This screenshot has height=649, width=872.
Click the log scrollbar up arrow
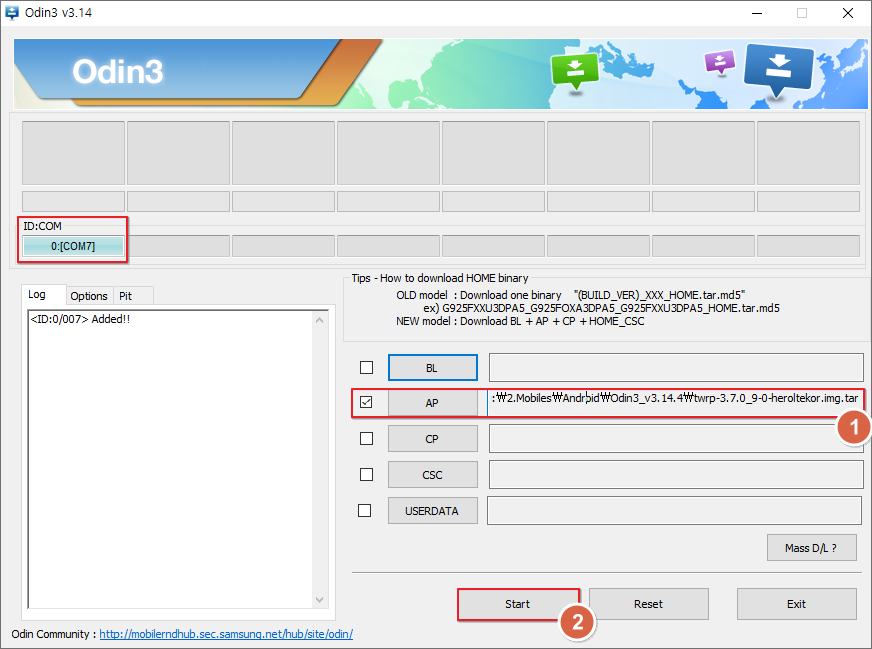point(319,320)
